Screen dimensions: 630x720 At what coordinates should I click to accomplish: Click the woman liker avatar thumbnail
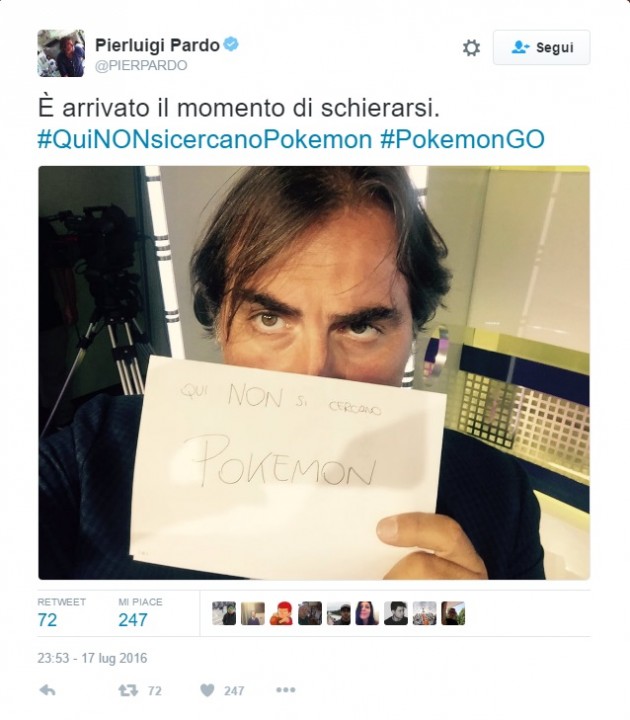367,613
